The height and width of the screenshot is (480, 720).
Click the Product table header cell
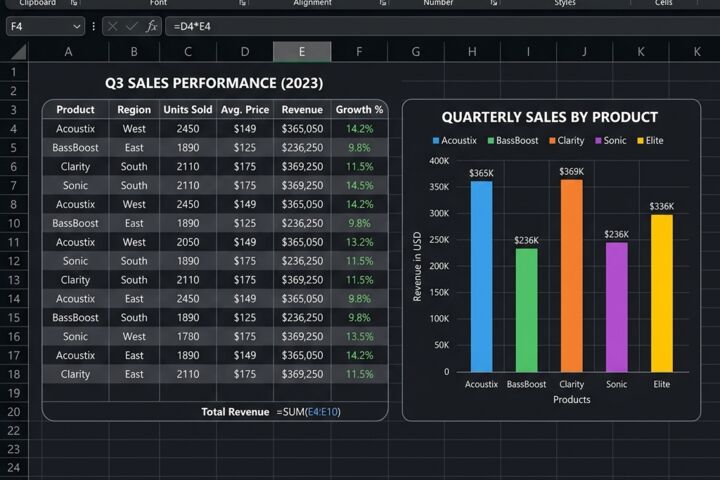point(75,110)
